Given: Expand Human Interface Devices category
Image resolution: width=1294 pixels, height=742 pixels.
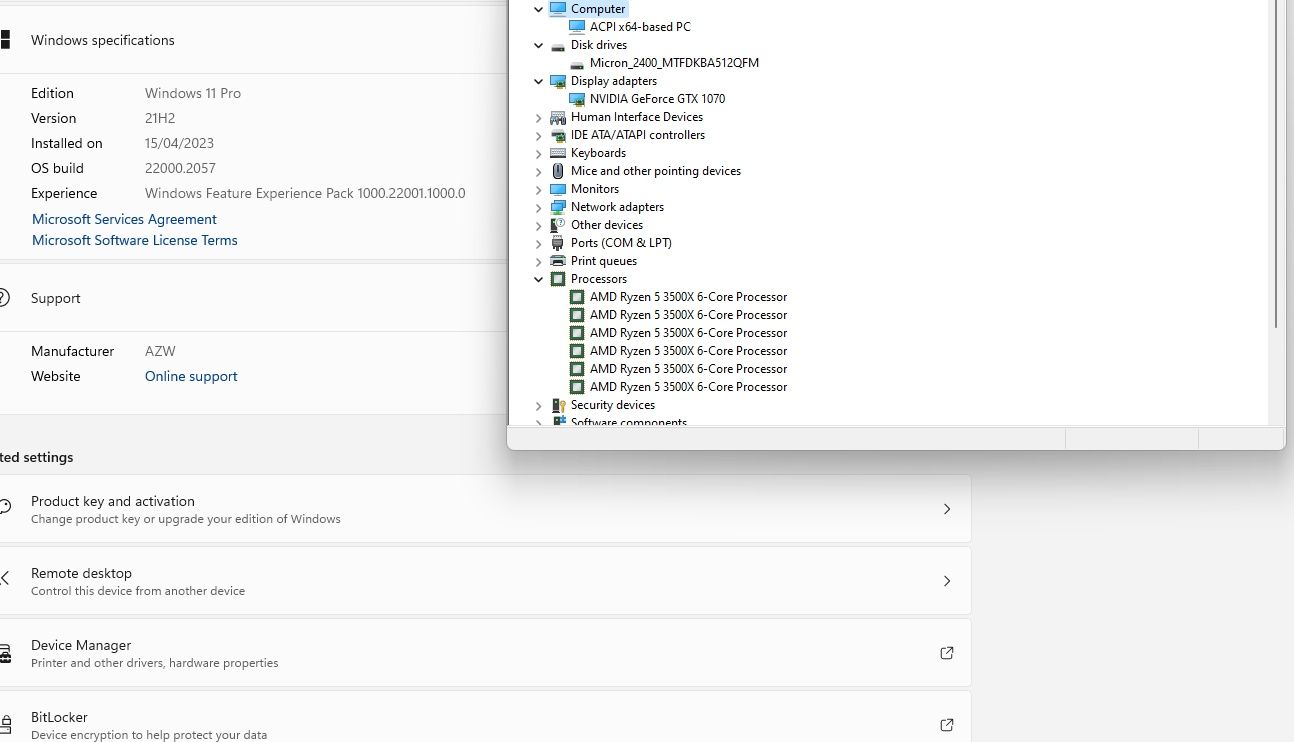Looking at the screenshot, I should [538, 117].
